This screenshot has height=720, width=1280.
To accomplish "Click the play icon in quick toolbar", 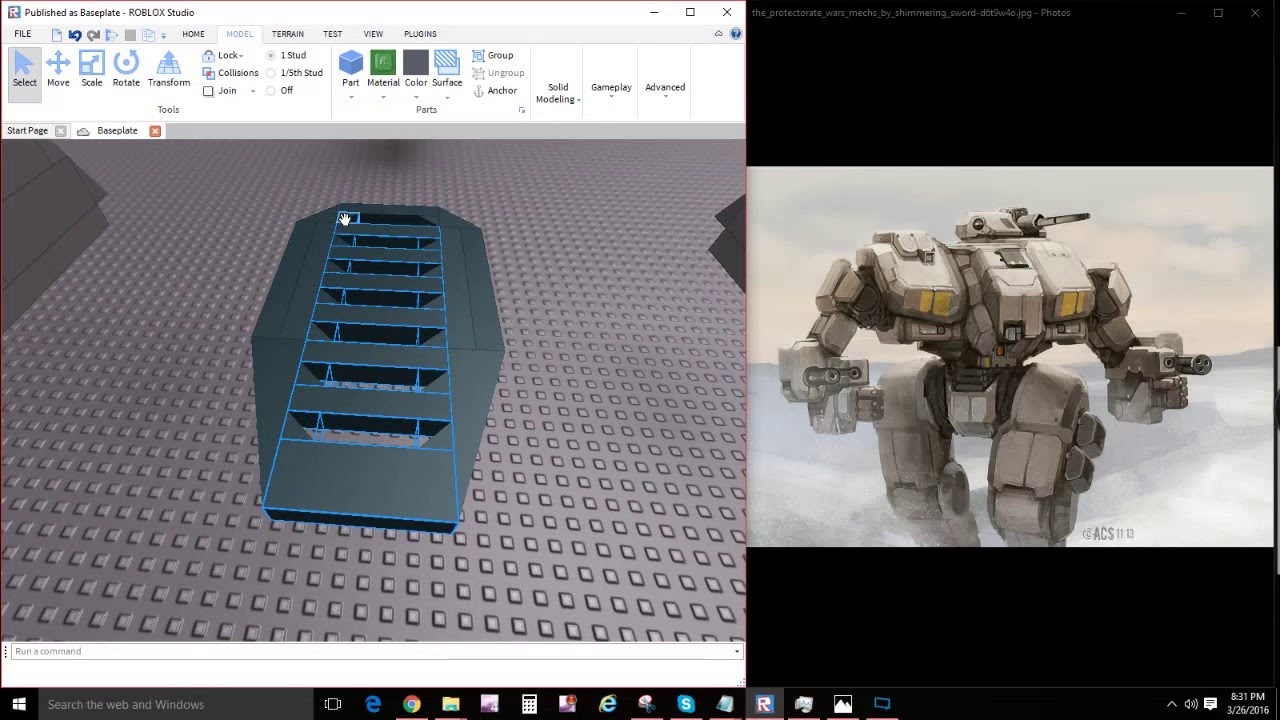I will coord(112,35).
